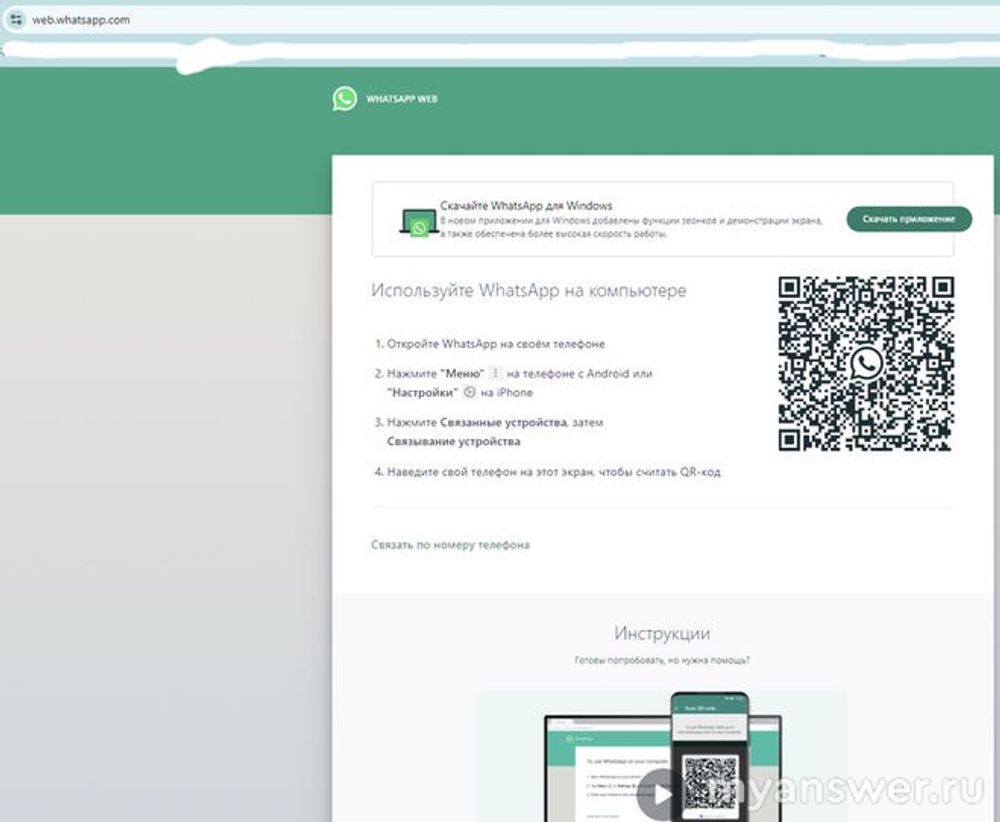This screenshot has width=1000, height=822.
Task: Click the bold Связывание устройства text
Action: click(453, 441)
